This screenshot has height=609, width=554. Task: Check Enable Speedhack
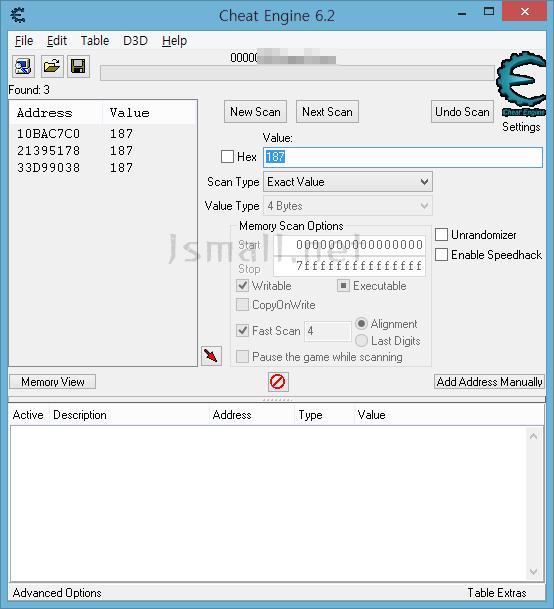[441, 255]
